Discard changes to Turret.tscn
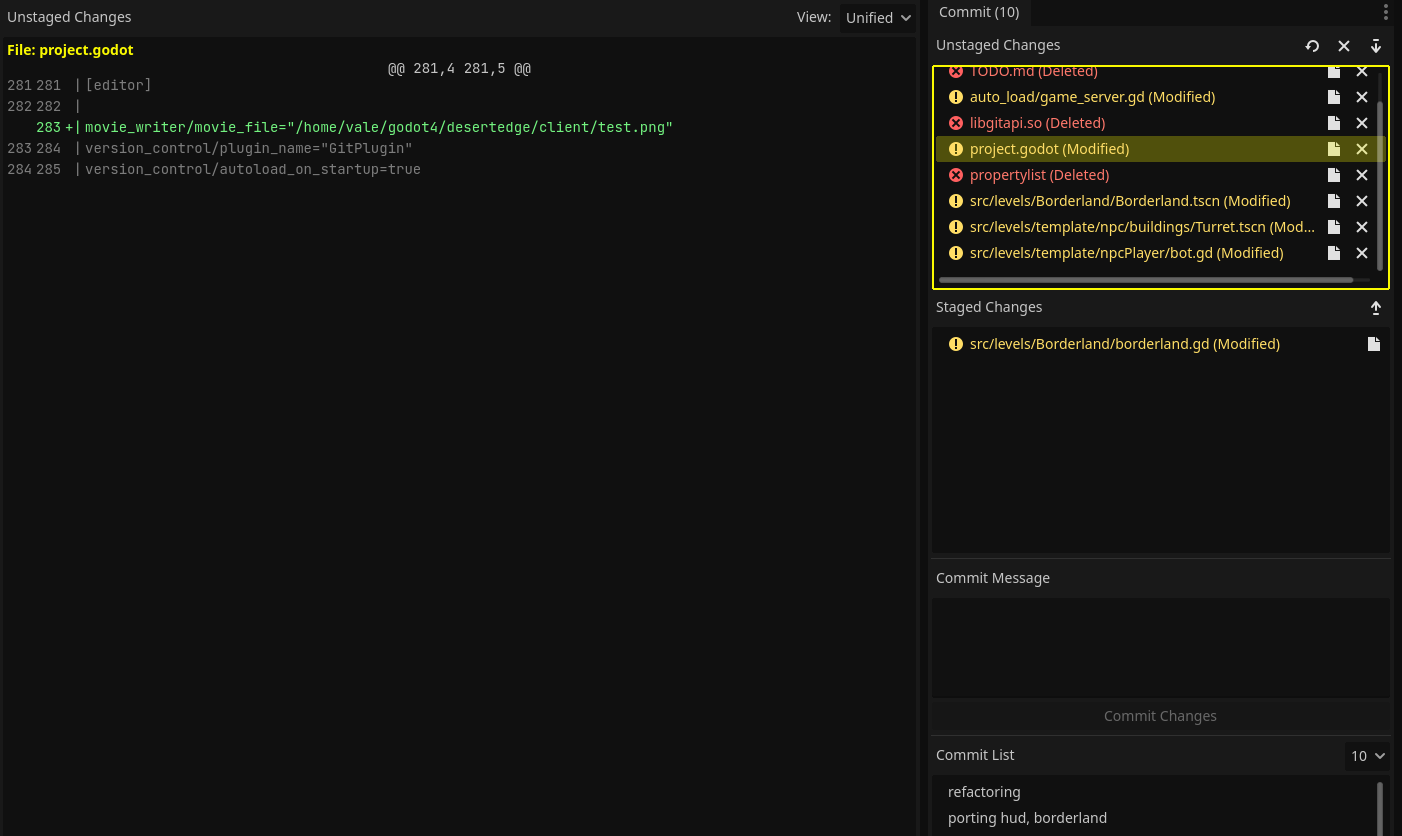1402x836 pixels. tap(1362, 227)
